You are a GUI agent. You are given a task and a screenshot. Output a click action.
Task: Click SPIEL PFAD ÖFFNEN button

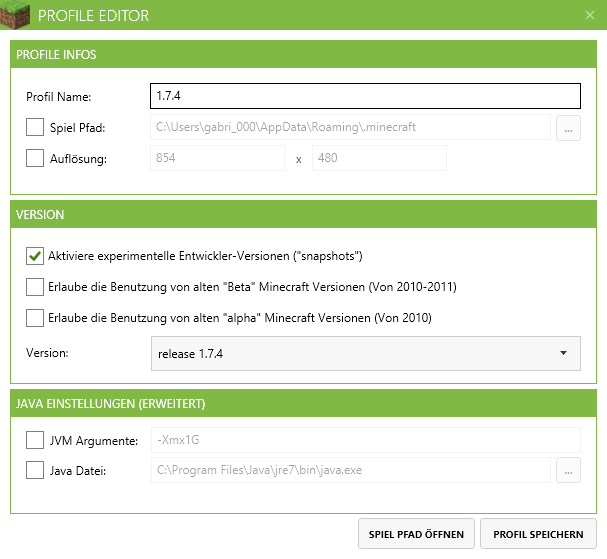416,534
